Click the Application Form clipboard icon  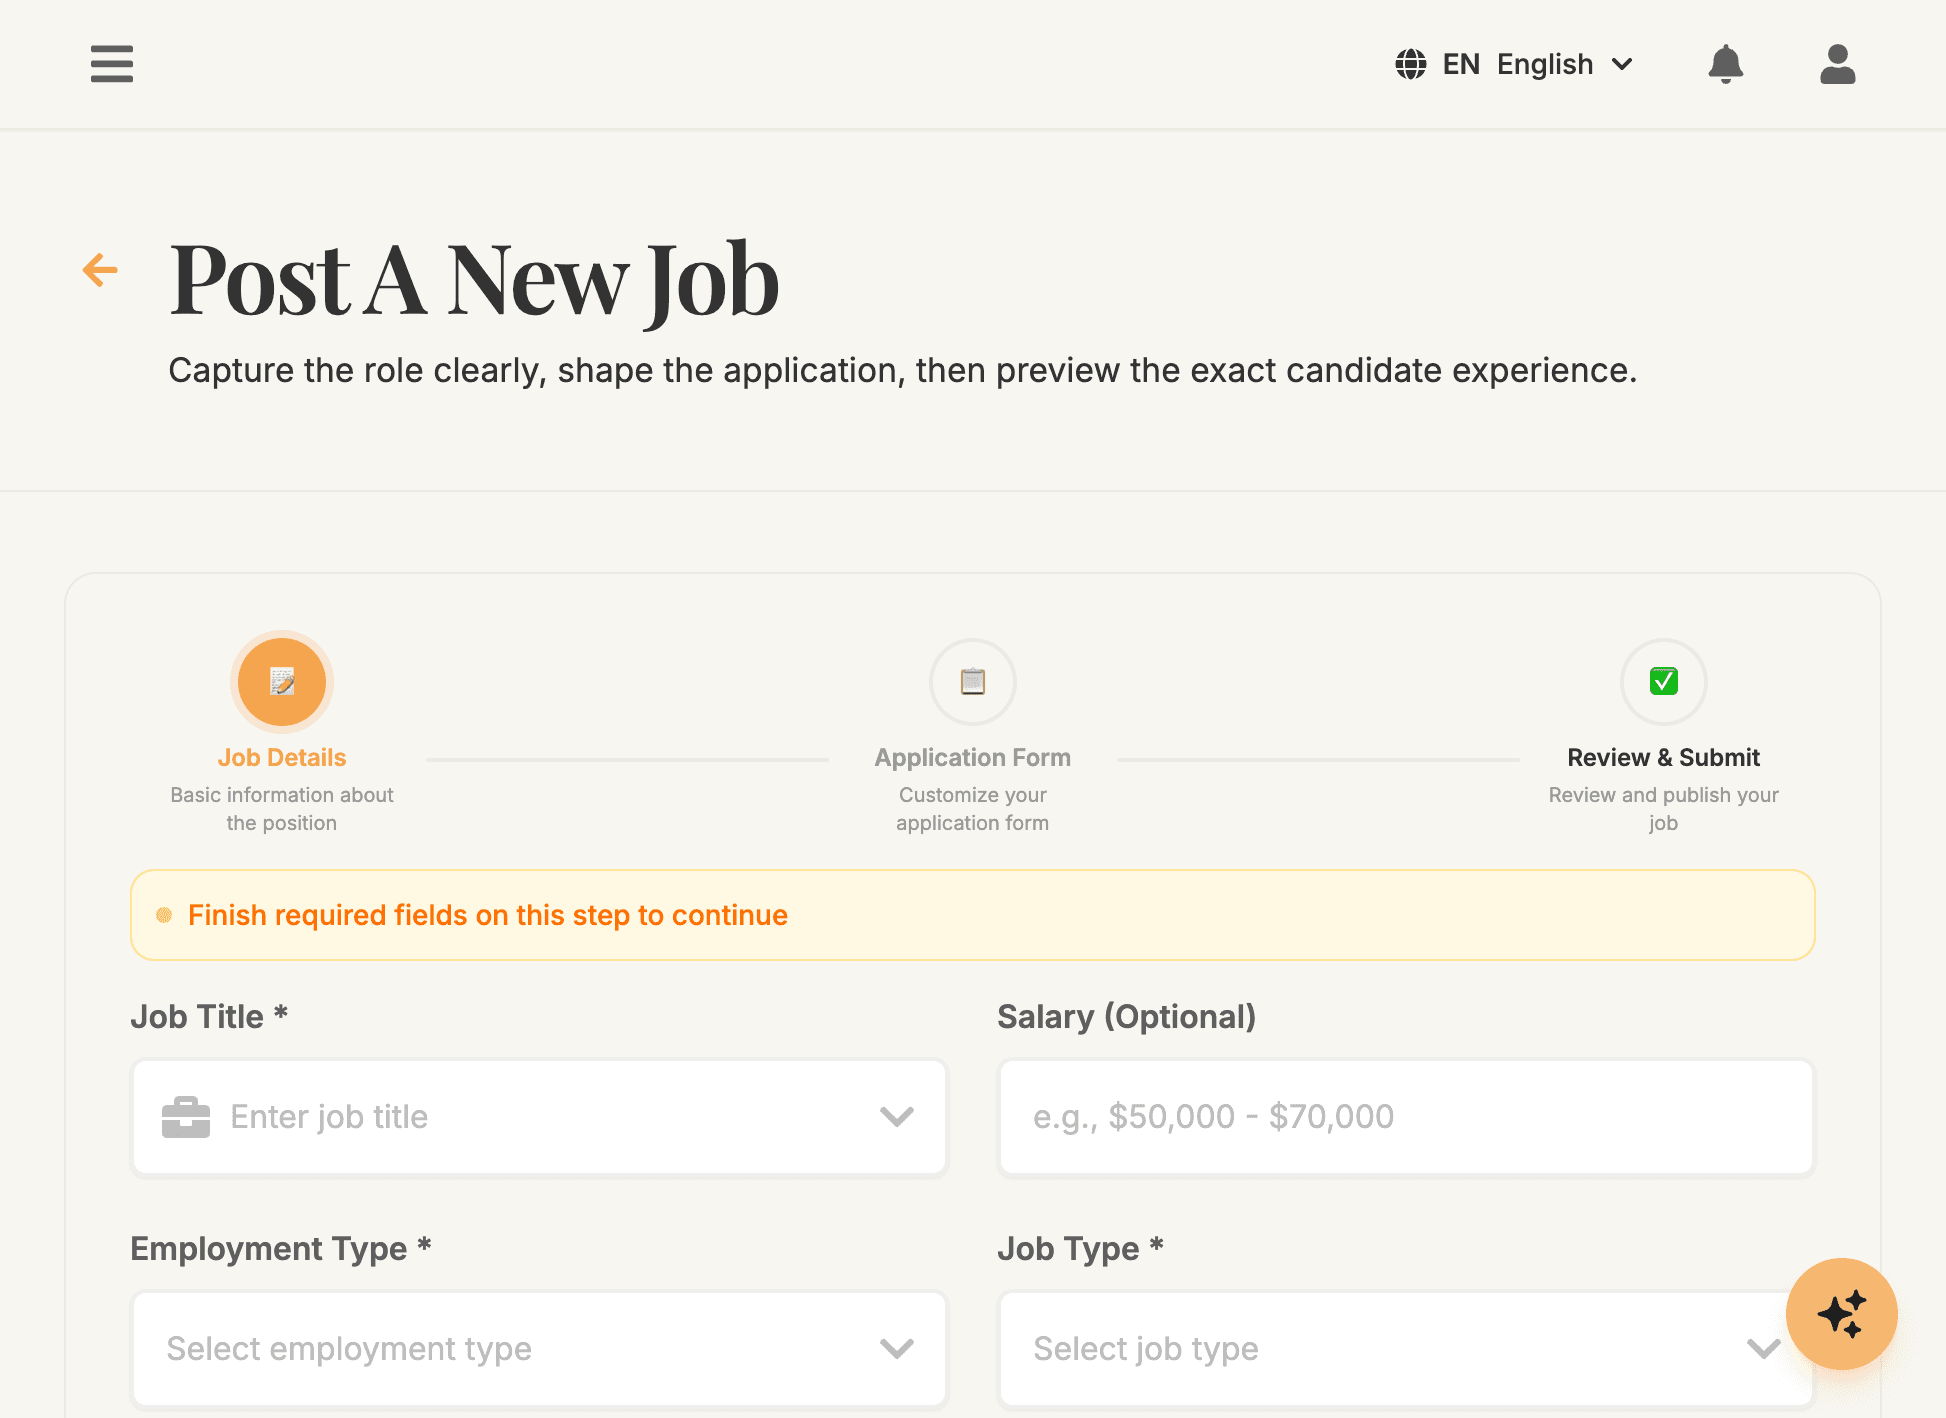tap(972, 681)
